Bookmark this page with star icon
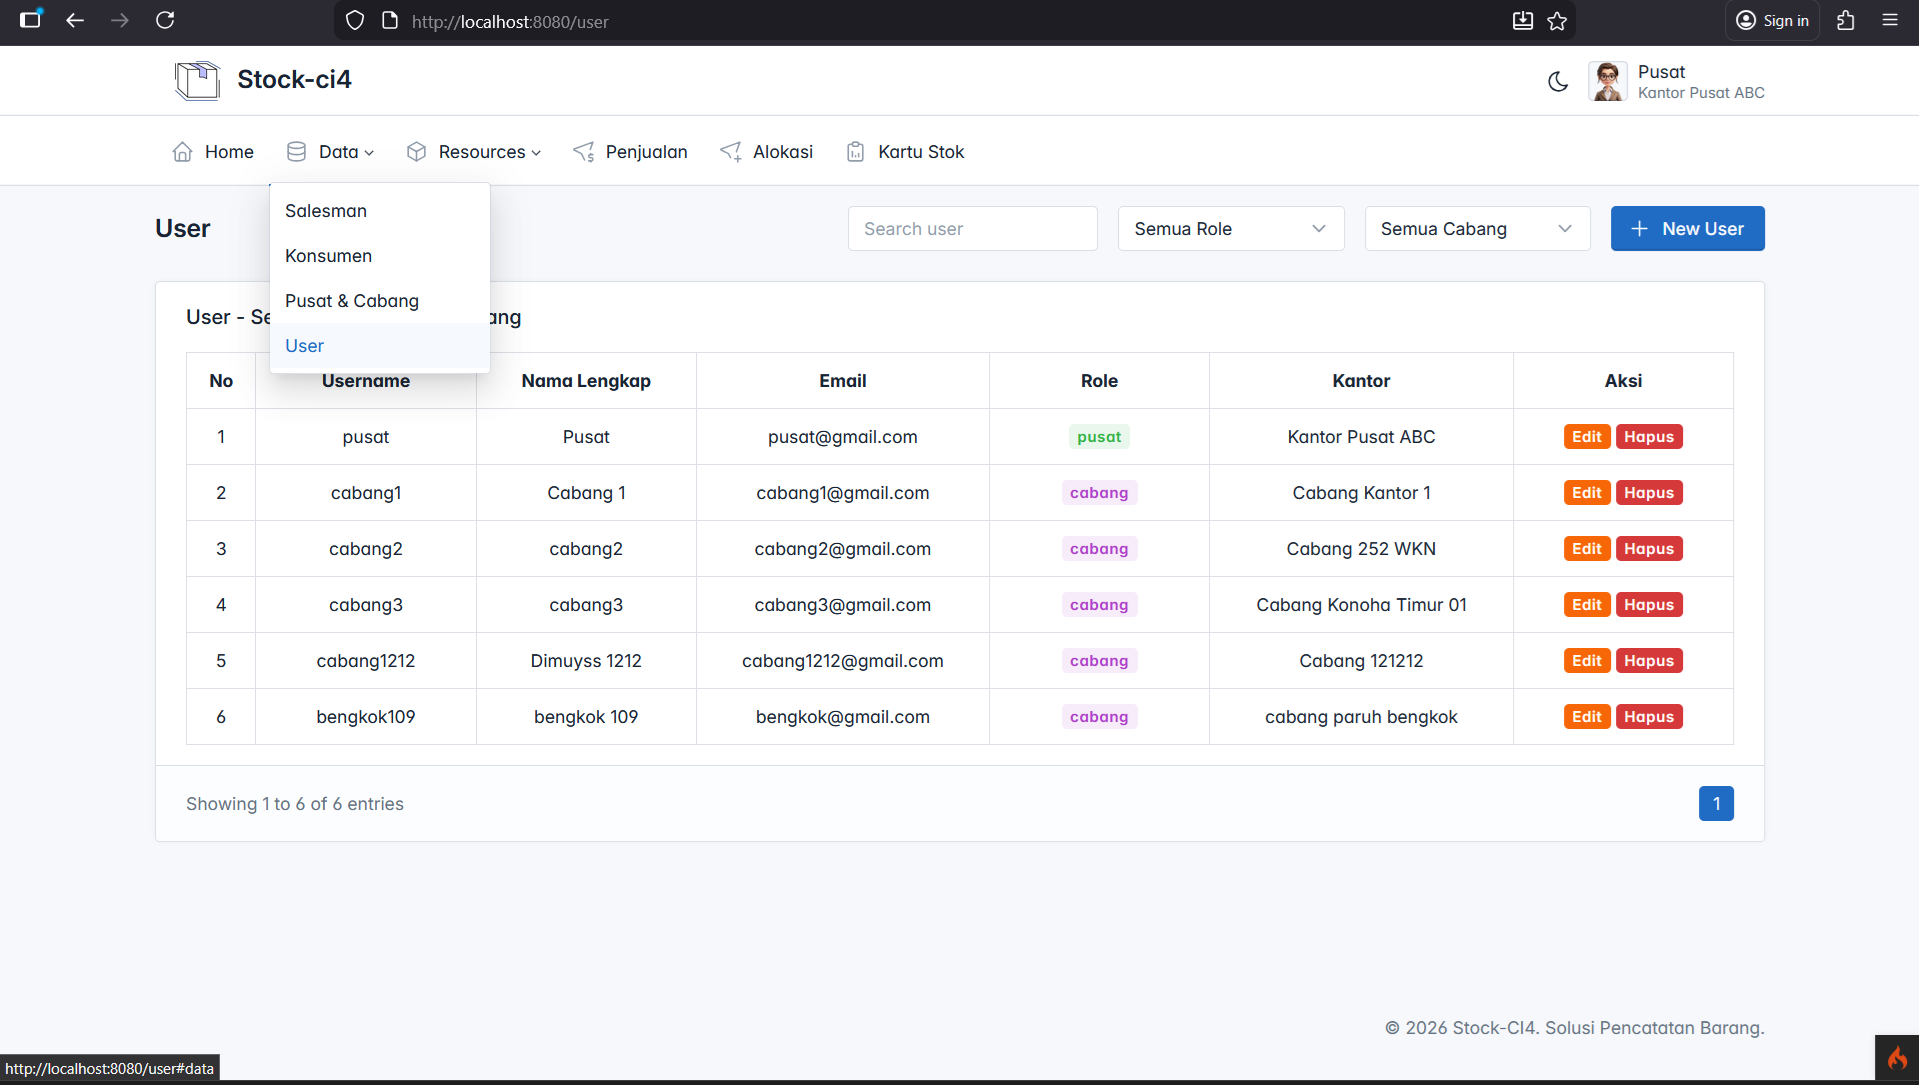The height and width of the screenshot is (1085, 1919). pos(1557,21)
